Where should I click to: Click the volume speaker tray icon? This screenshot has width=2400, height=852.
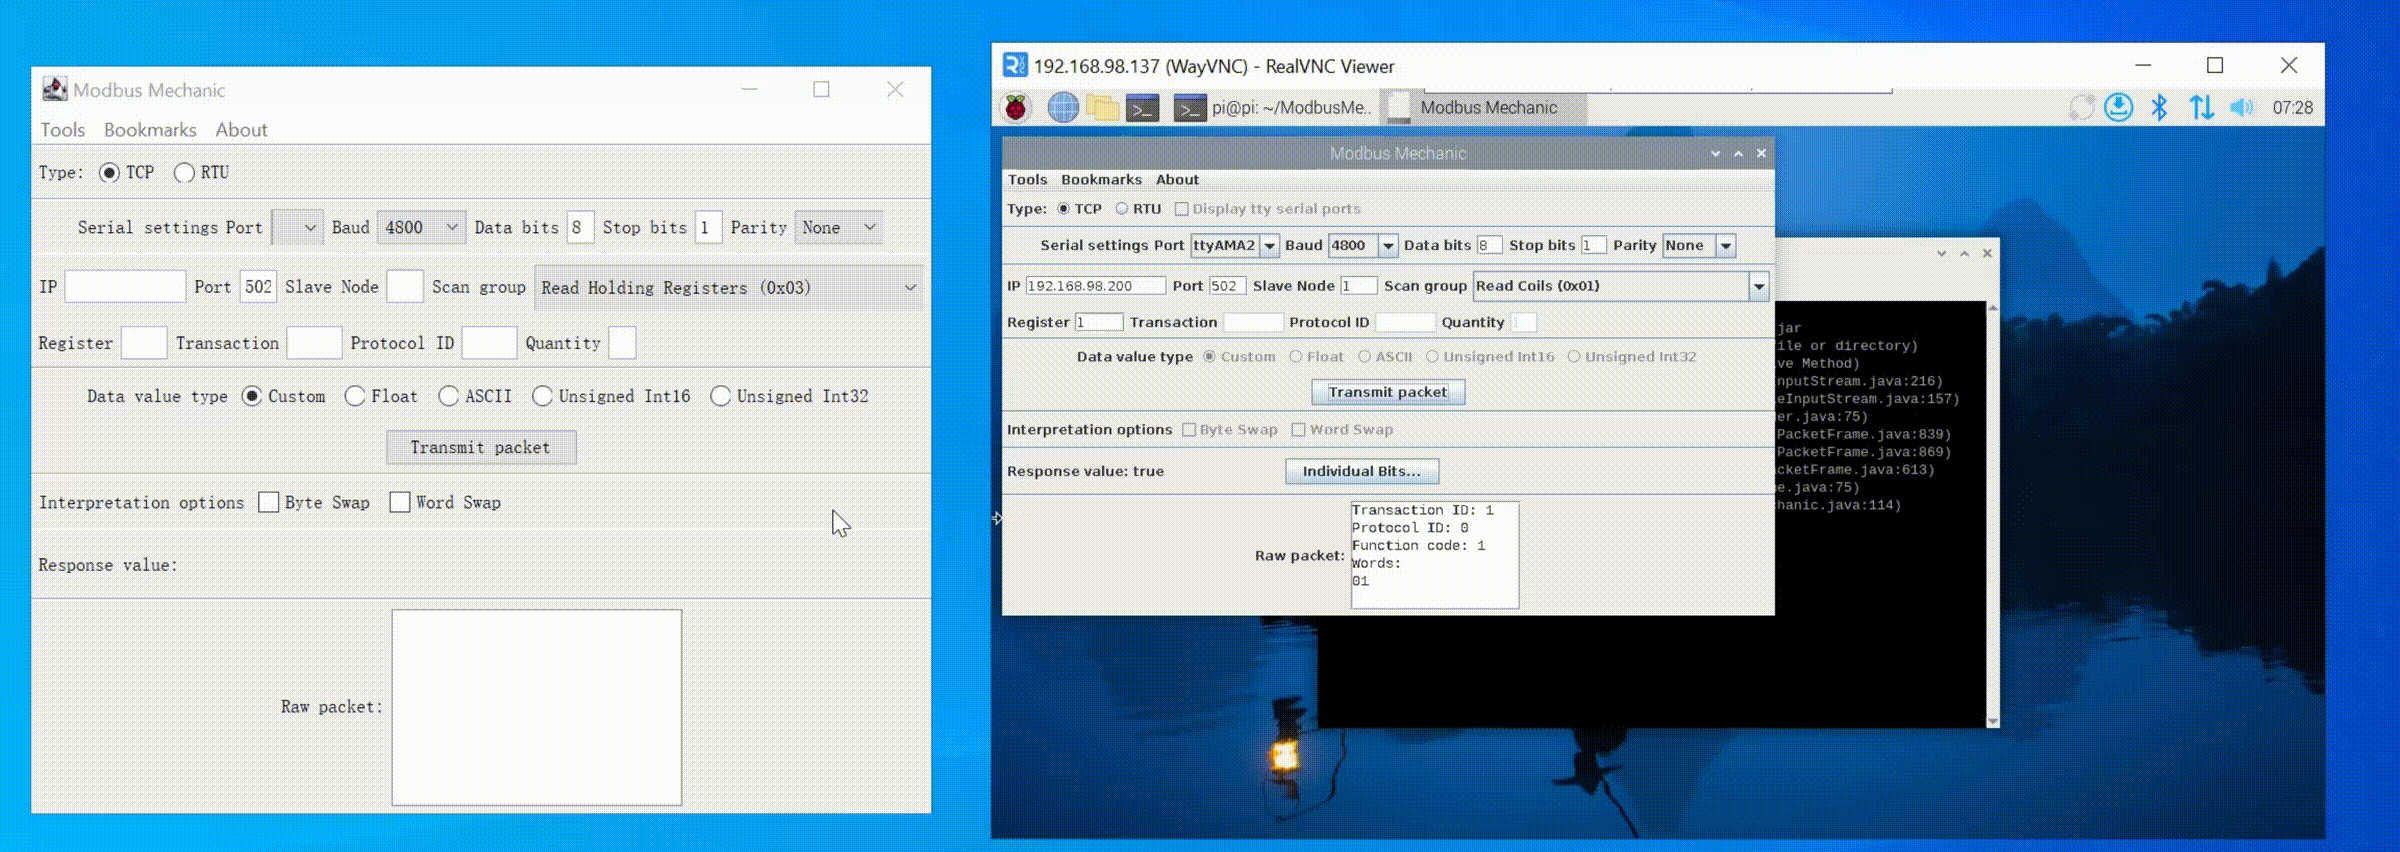2241,107
